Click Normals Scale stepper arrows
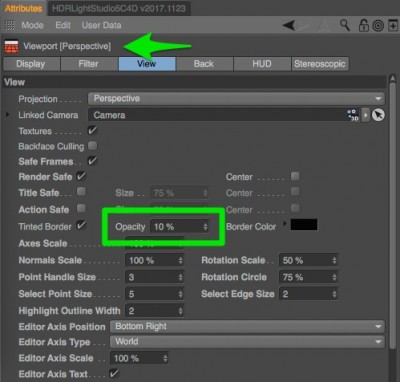 click(180, 260)
